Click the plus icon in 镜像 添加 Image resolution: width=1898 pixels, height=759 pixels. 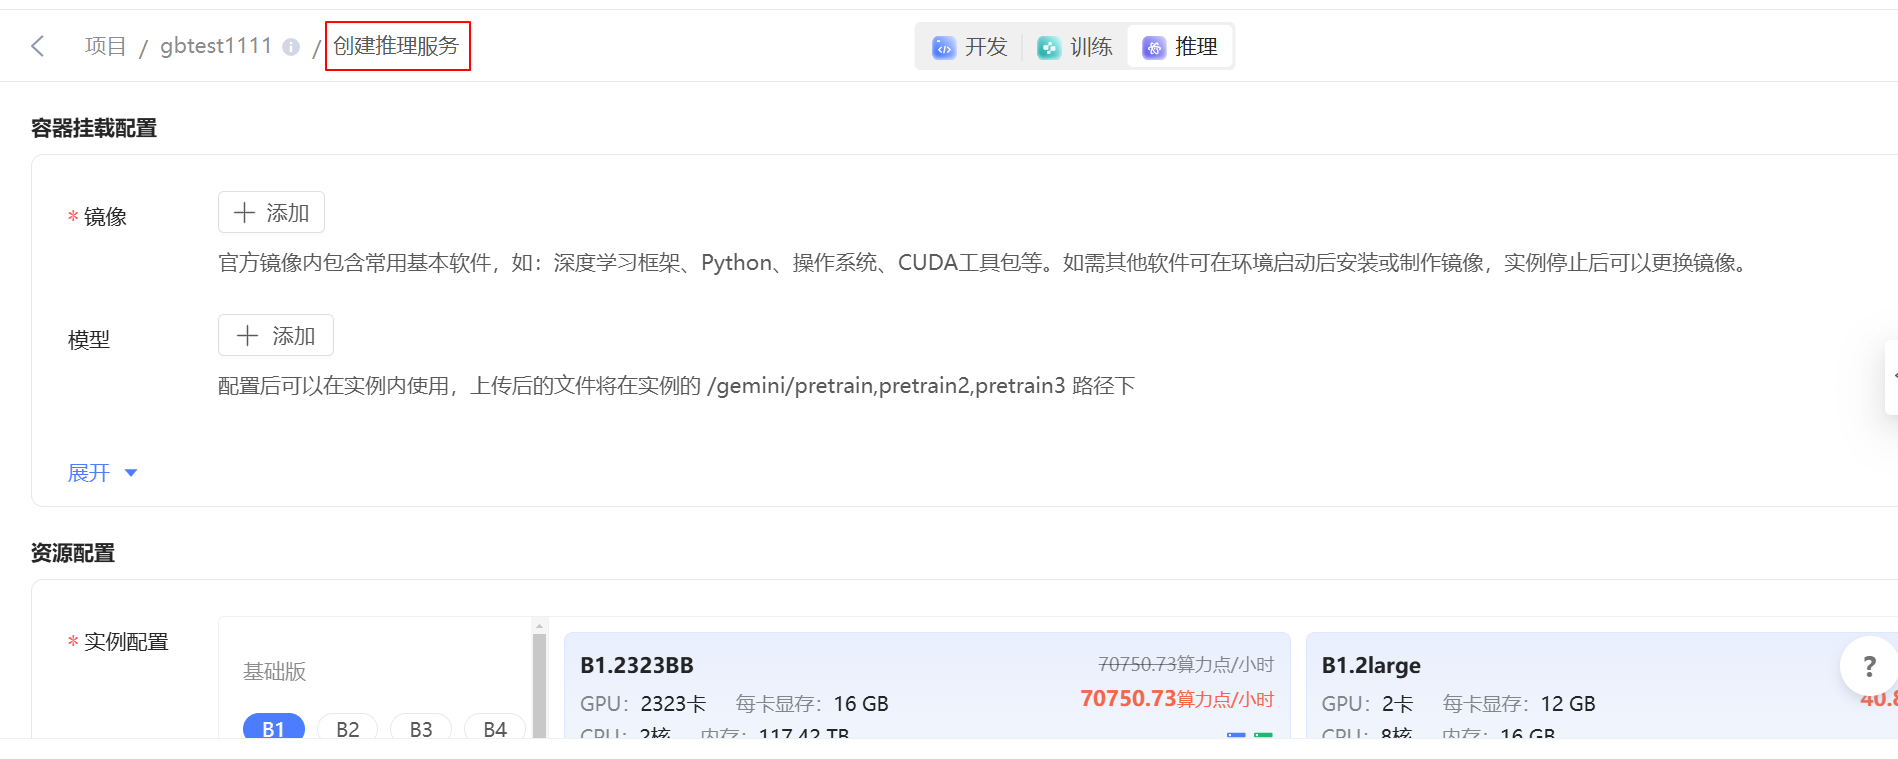click(244, 213)
